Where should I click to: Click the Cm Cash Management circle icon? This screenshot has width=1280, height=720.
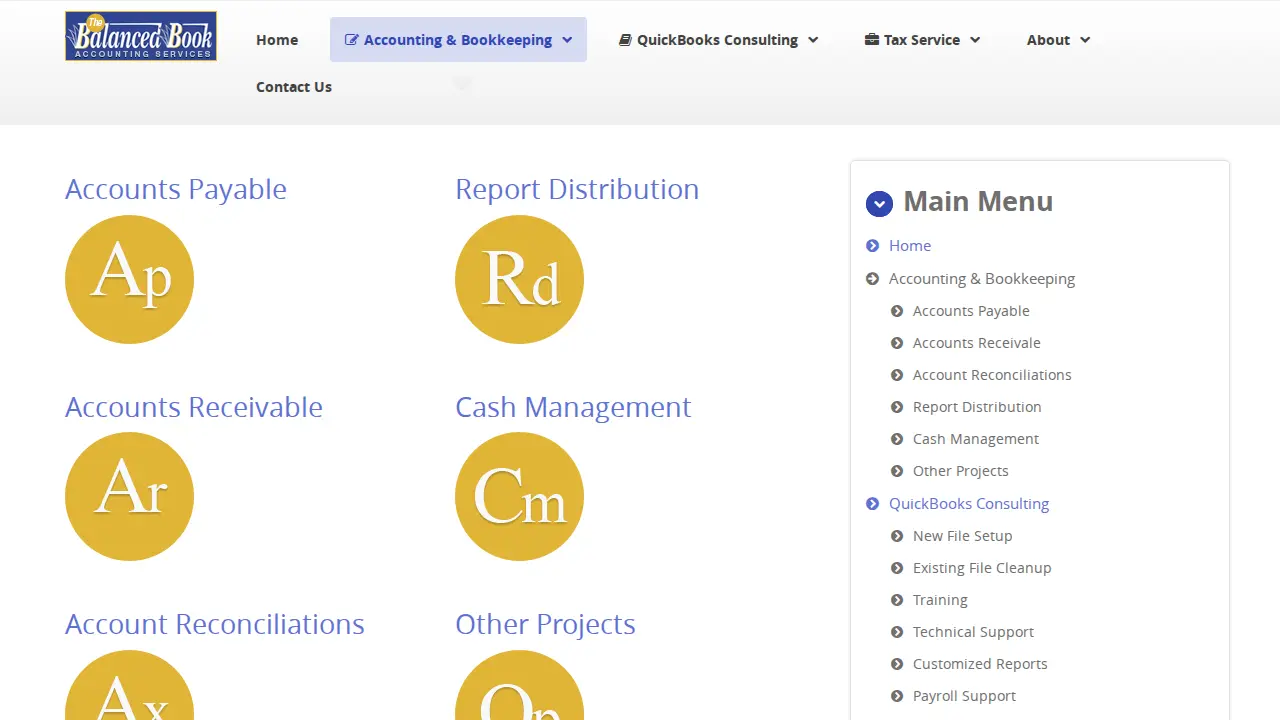point(519,496)
